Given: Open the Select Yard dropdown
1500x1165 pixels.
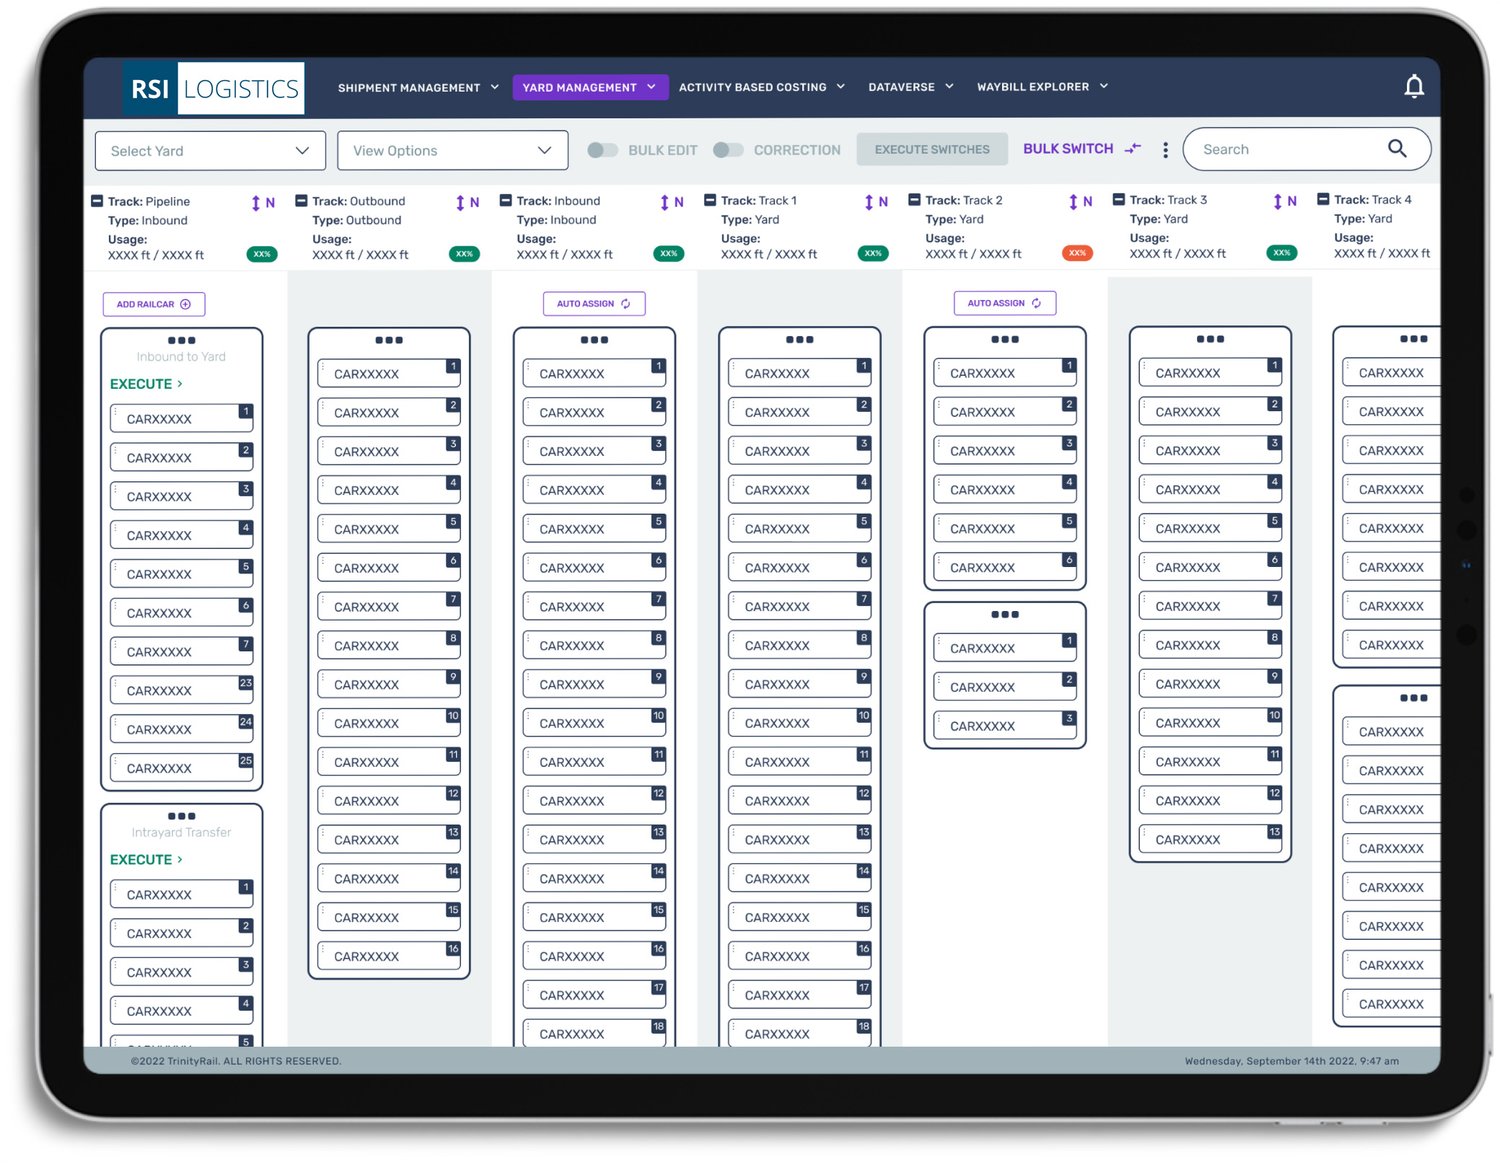Looking at the screenshot, I should (210, 151).
